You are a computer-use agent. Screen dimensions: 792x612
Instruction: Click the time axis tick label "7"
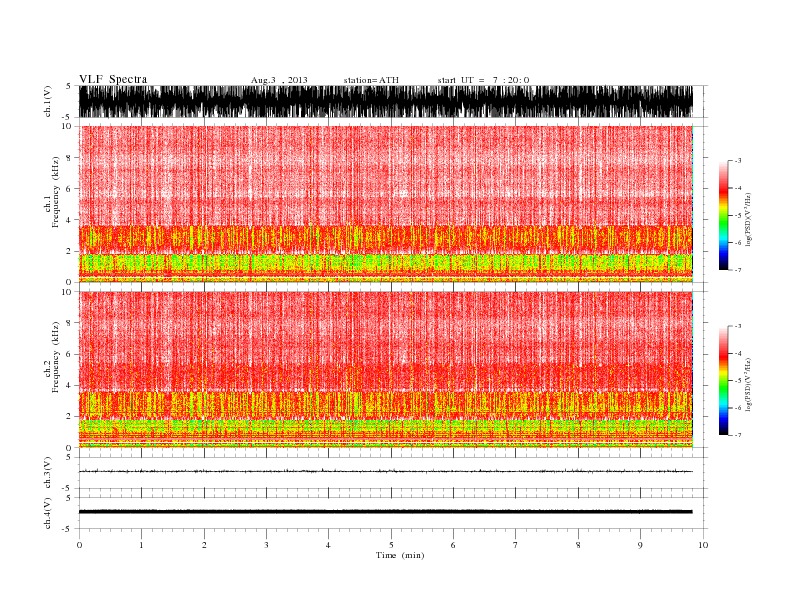[x=516, y=545]
